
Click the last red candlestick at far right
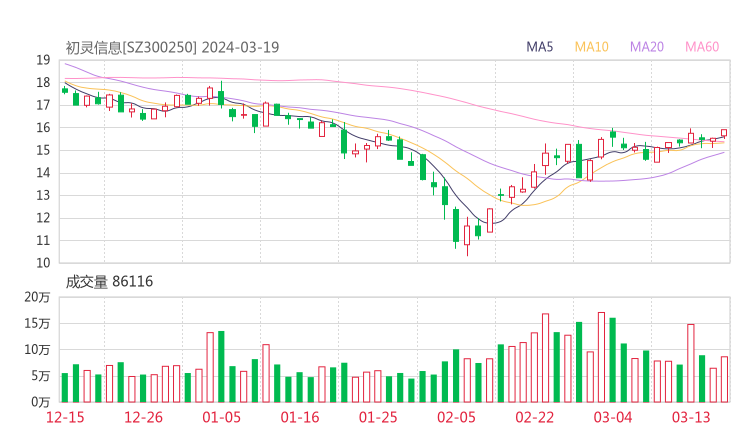pos(724,133)
